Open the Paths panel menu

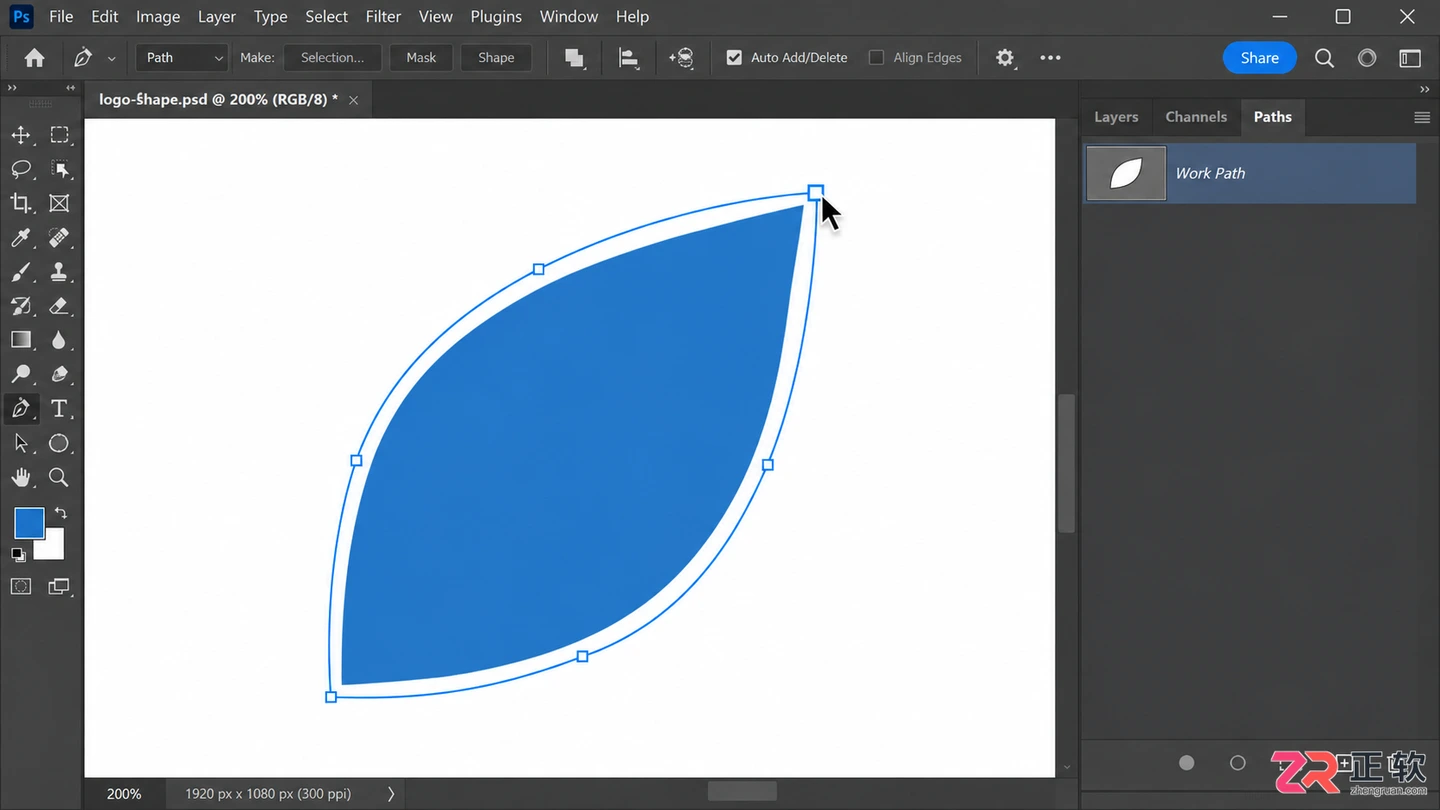click(x=1421, y=117)
